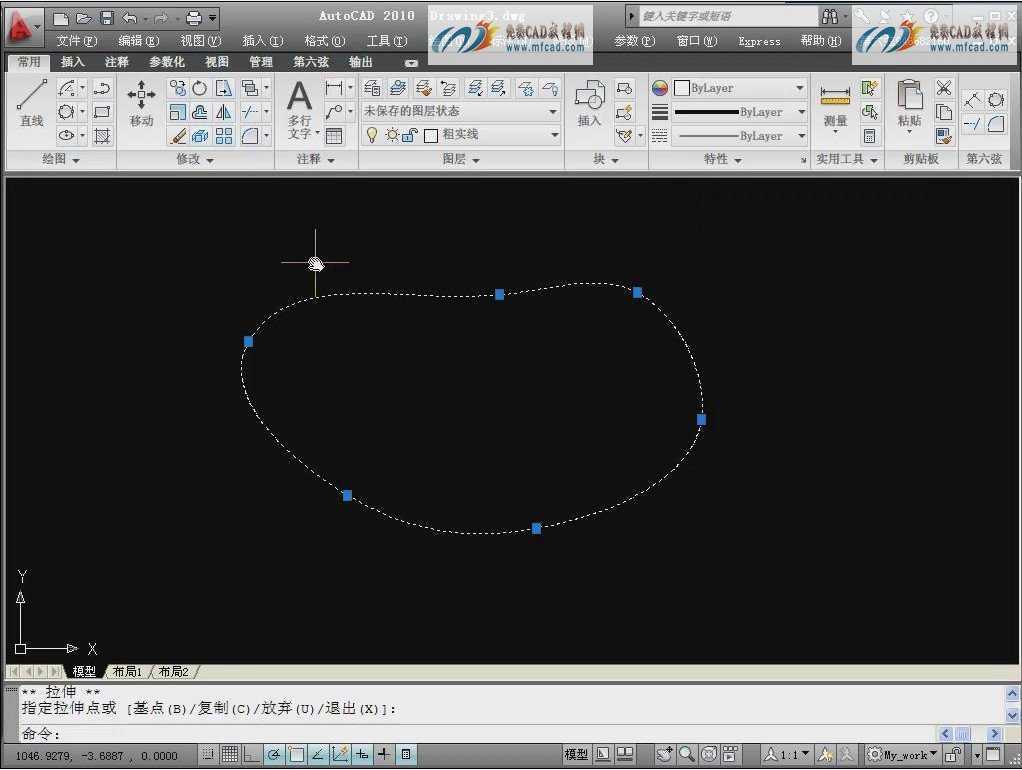This screenshot has height=770, width=1022.
Task: Click the layer color swatch beside 粗实线
Action: pyautogui.click(x=430, y=136)
